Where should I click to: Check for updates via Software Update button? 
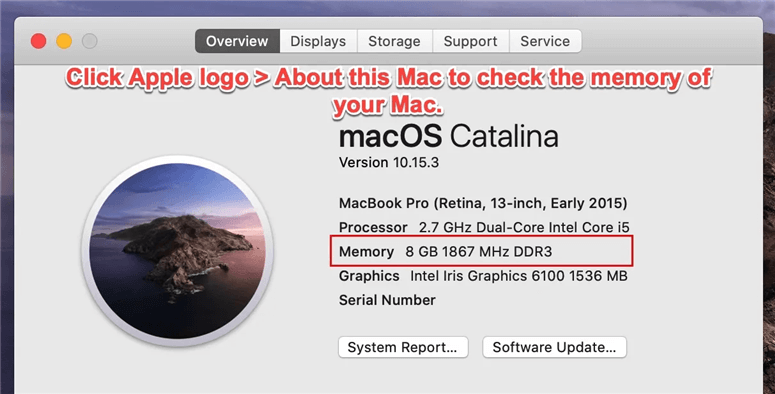pyautogui.click(x=555, y=347)
